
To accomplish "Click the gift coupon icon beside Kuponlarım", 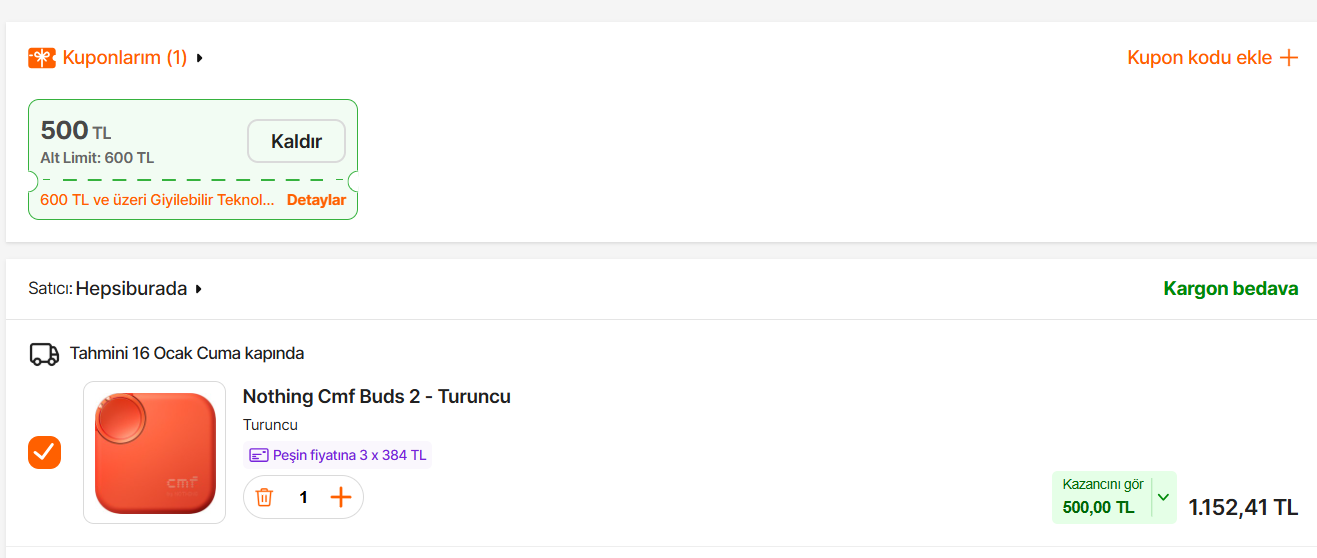I will 42,58.
